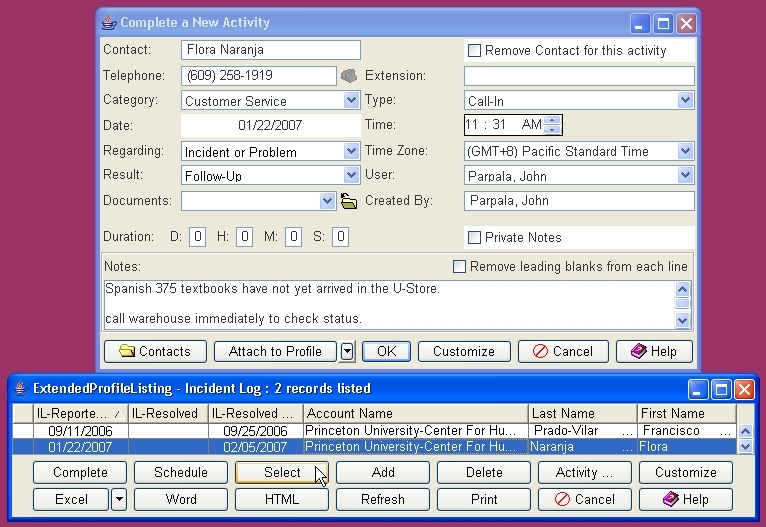Open the Category dropdown
This screenshot has height=527, width=766.
point(351,101)
